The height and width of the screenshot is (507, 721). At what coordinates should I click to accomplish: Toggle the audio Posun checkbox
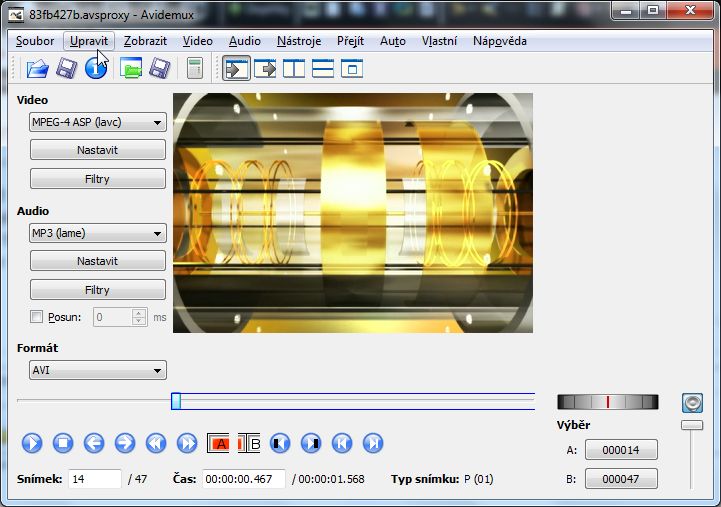[x=37, y=317]
